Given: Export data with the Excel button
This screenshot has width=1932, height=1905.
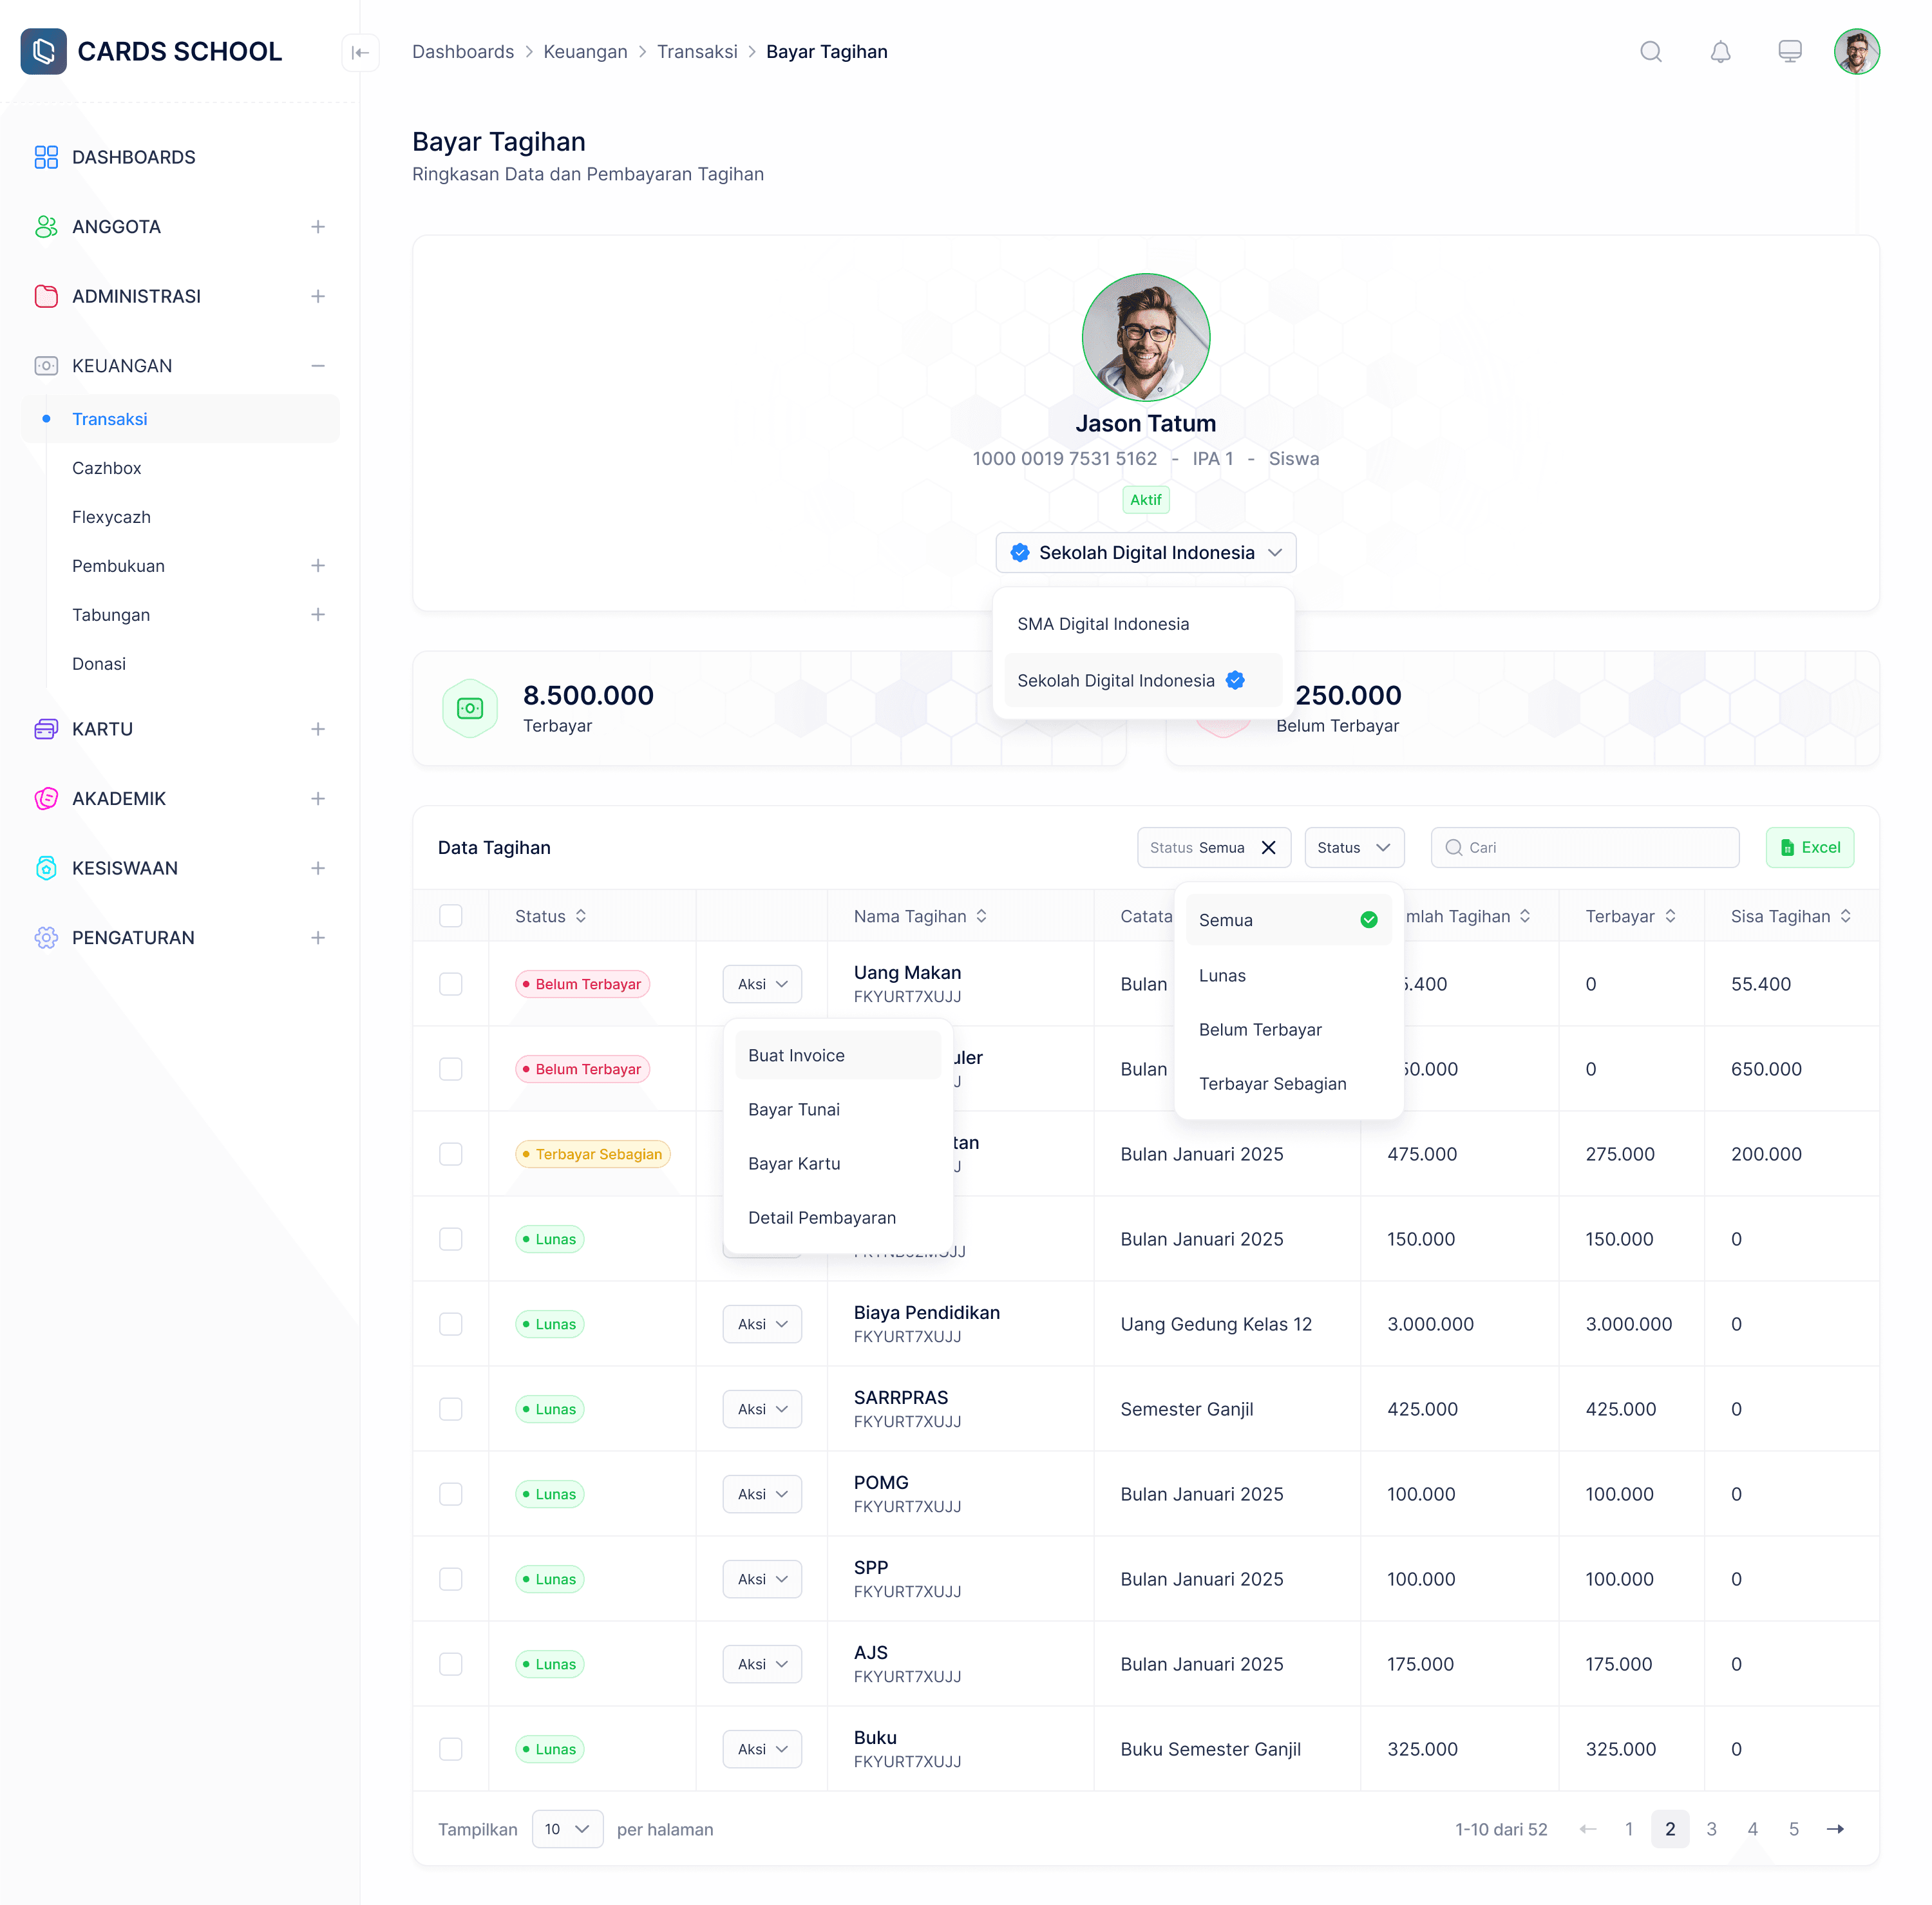Looking at the screenshot, I should [1809, 847].
